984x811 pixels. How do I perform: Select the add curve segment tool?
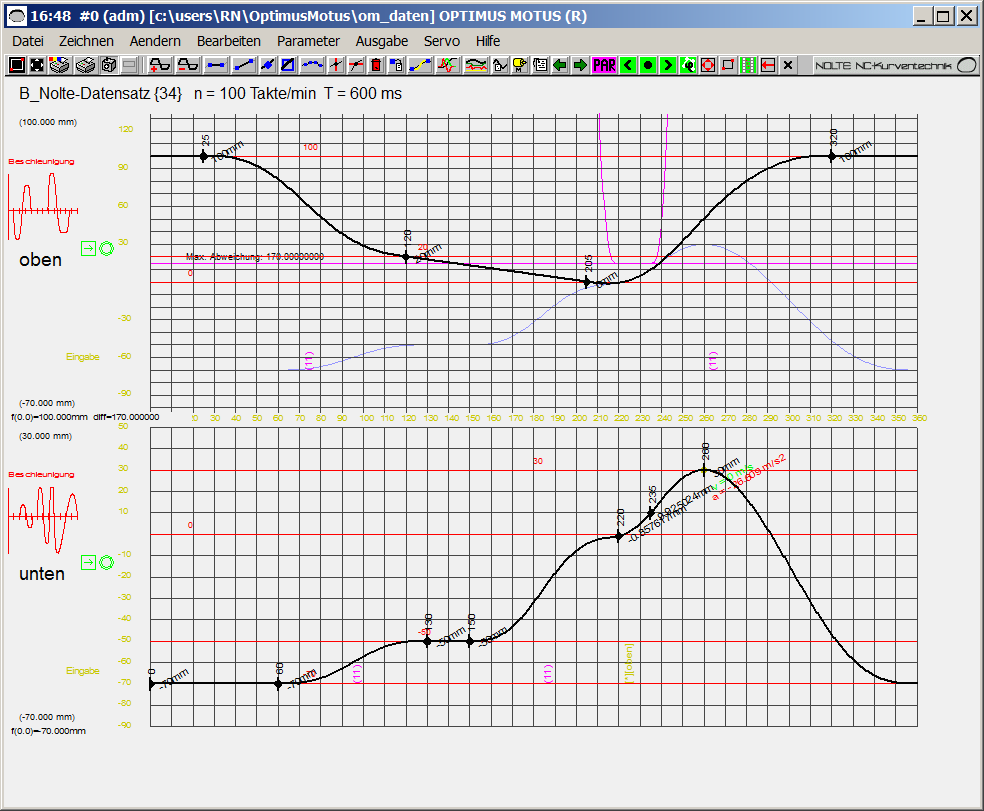159,66
